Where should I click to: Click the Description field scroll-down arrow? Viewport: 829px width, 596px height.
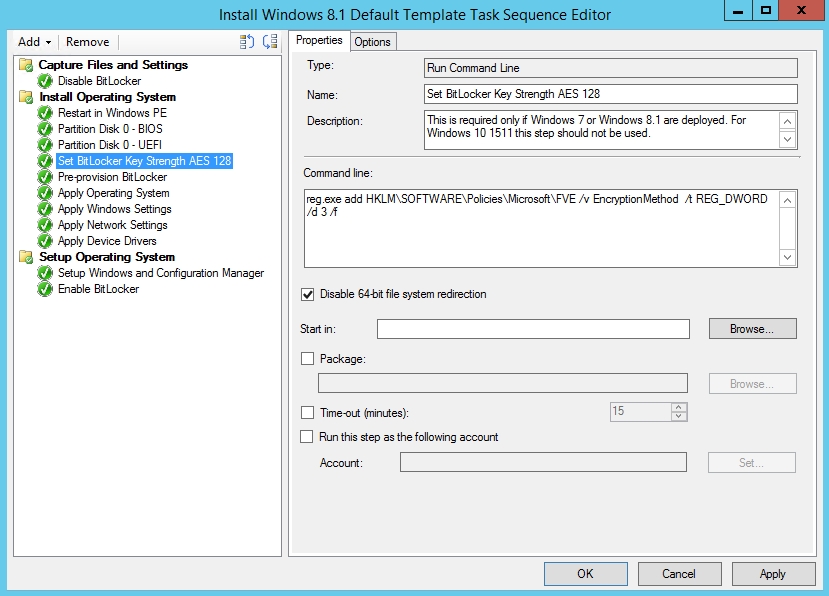click(x=788, y=137)
